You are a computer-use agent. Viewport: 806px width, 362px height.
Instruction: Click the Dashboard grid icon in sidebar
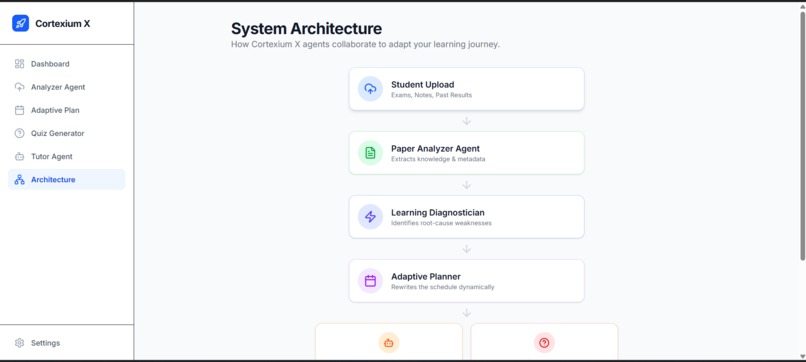point(20,64)
